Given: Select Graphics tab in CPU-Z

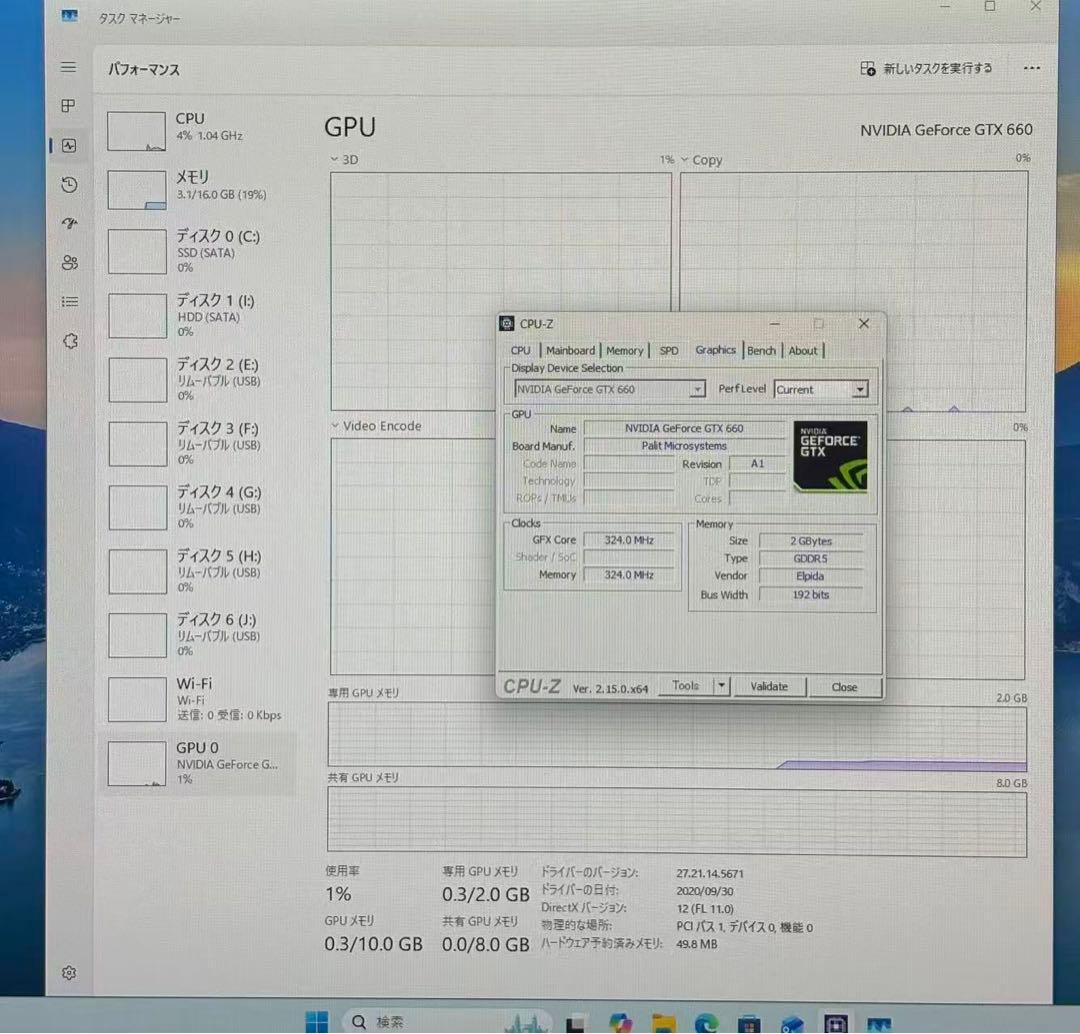Looking at the screenshot, I should click(716, 349).
